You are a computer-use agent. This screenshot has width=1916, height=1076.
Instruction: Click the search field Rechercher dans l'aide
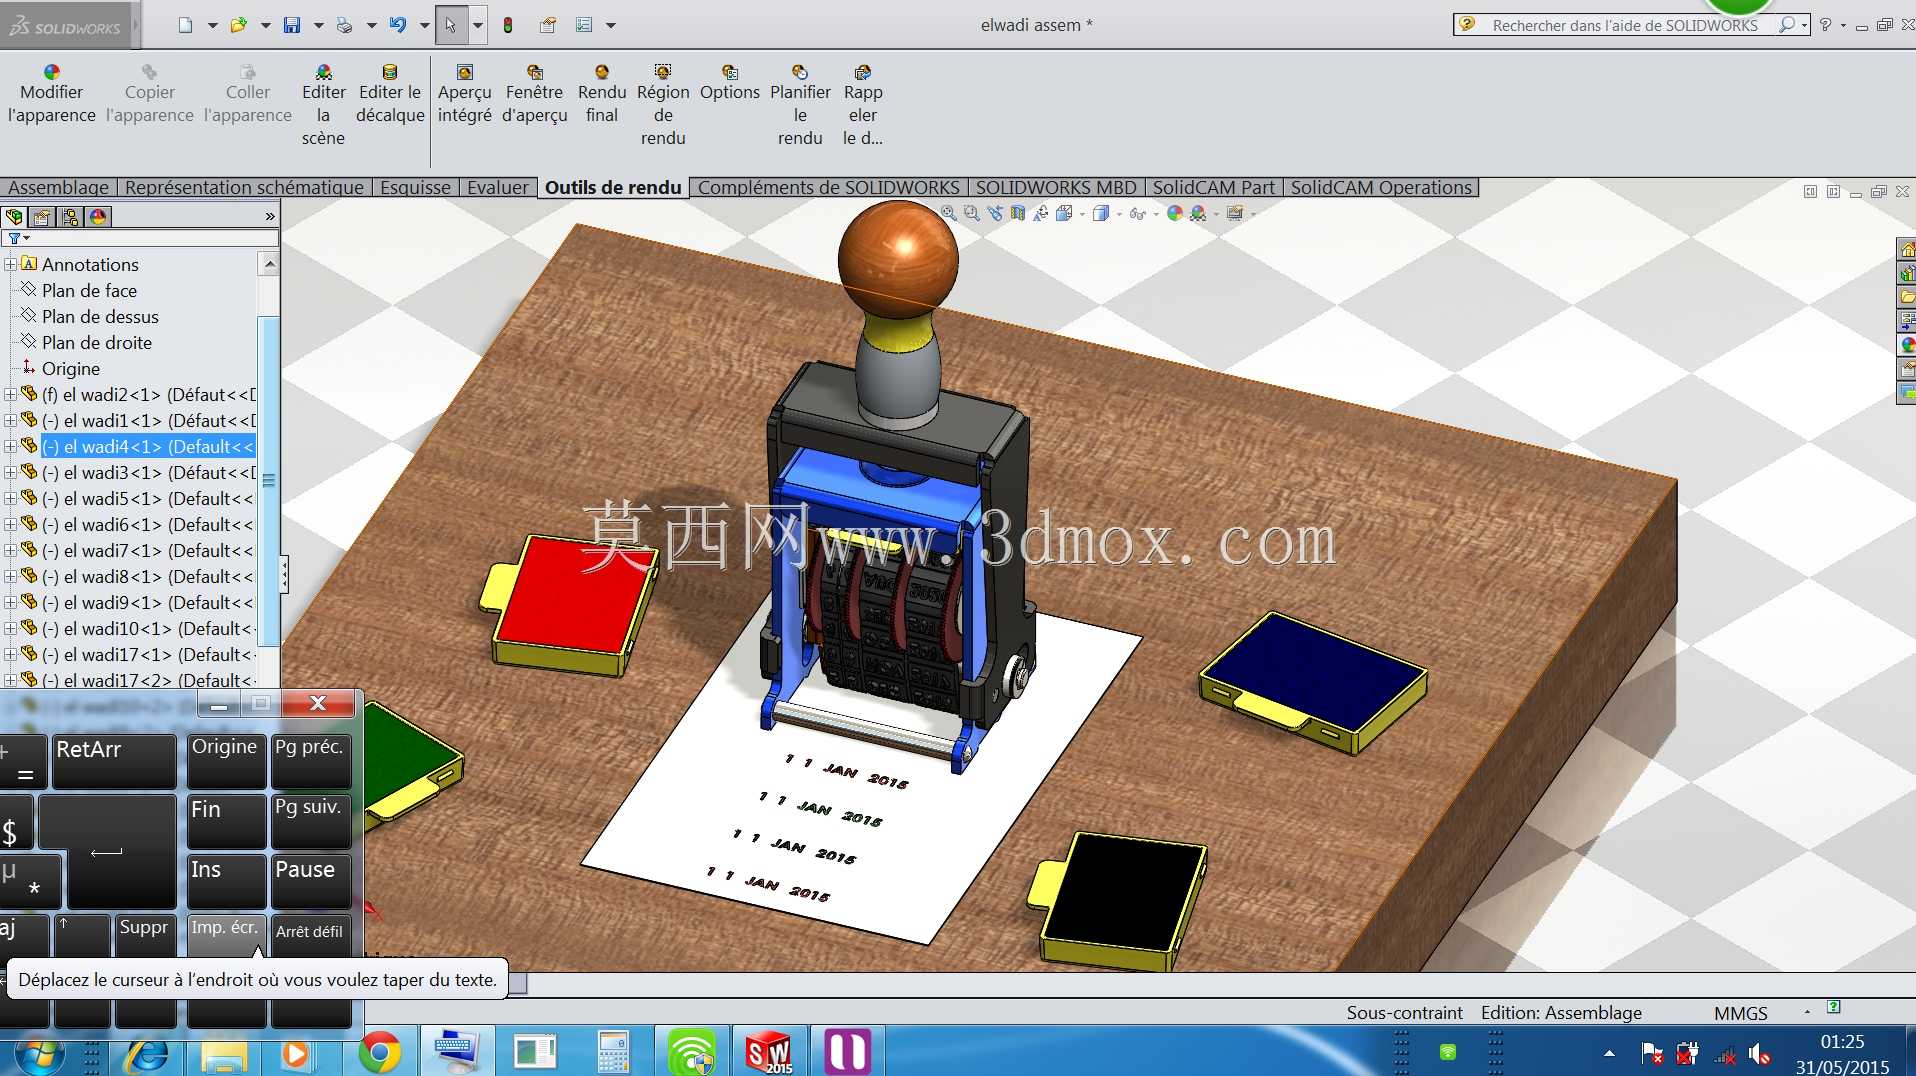[1625, 25]
